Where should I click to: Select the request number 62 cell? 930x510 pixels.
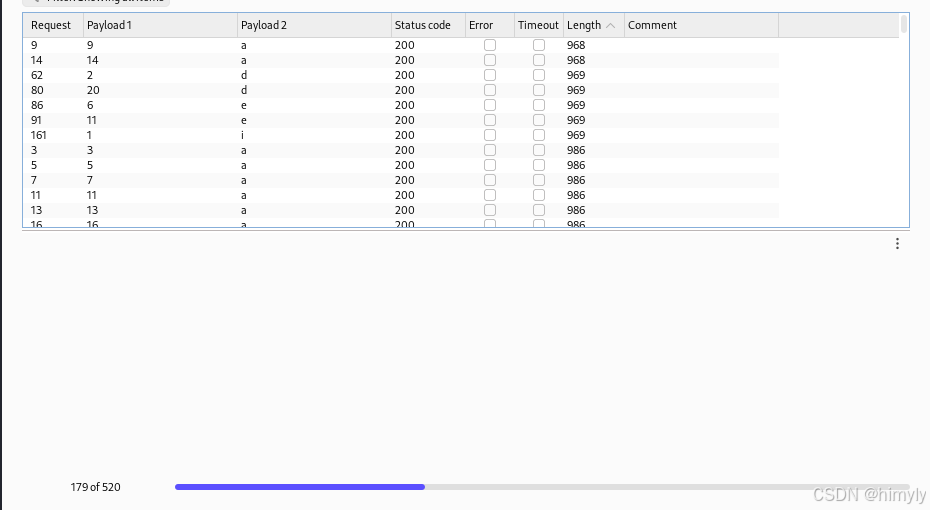pos(37,75)
